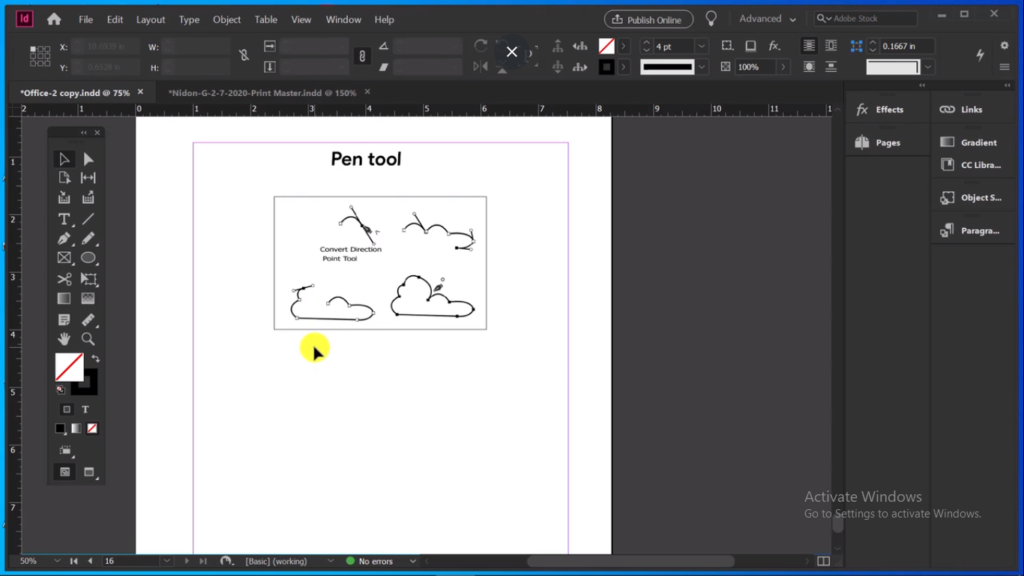
Task: Open the Home screen icon
Action: pyautogui.click(x=54, y=19)
